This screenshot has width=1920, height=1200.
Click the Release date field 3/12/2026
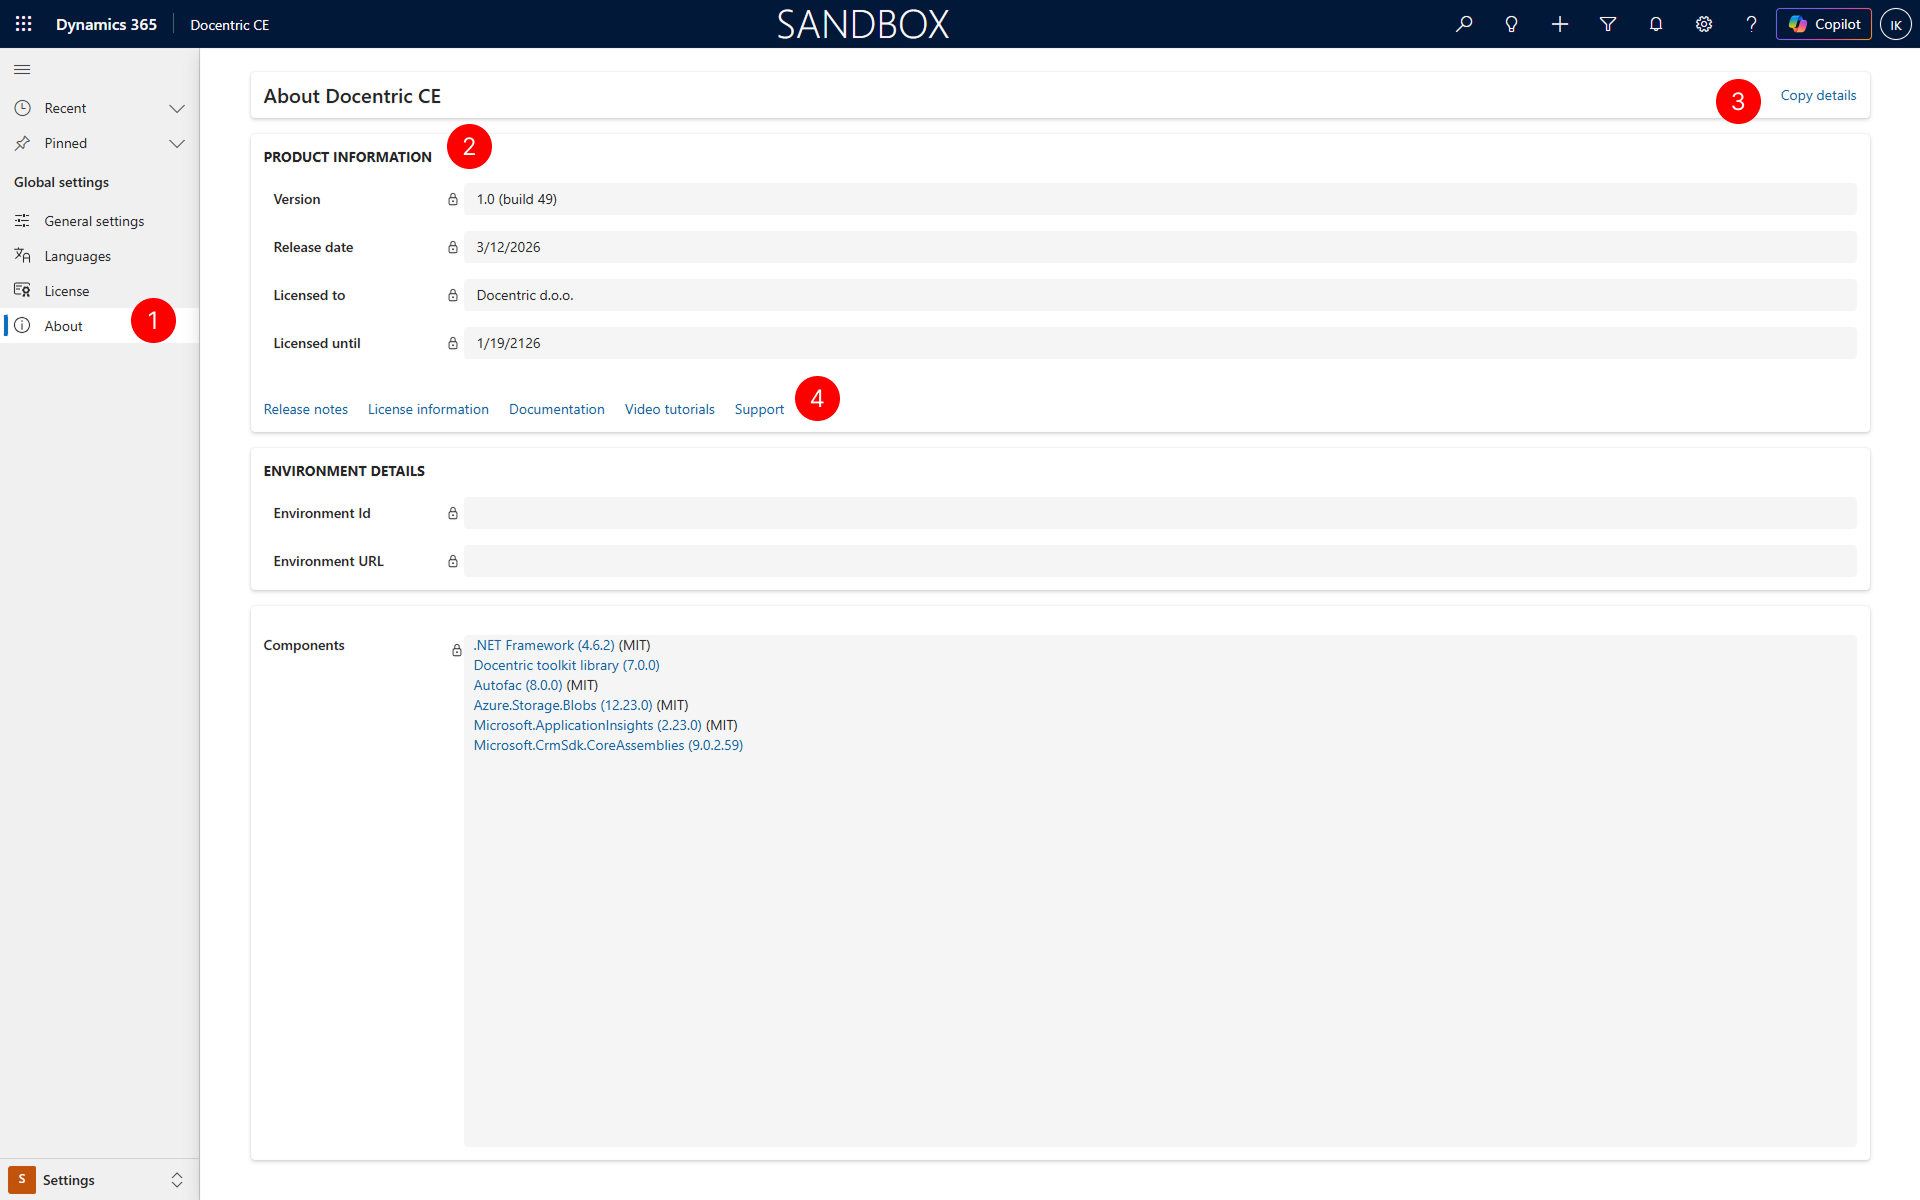pyautogui.click(x=1160, y=247)
